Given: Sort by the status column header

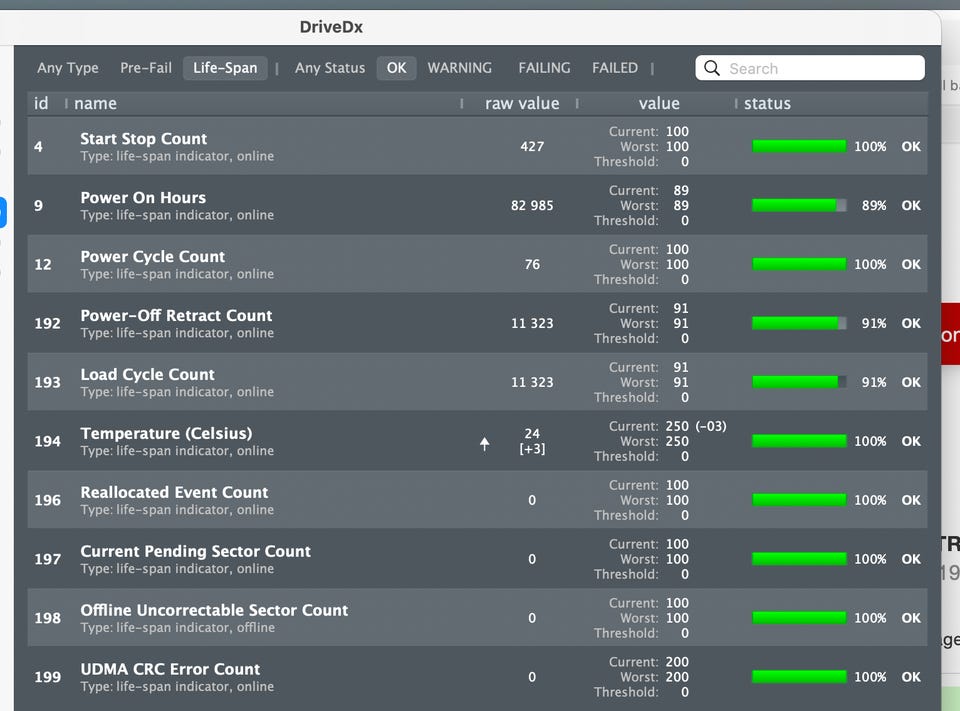Looking at the screenshot, I should [x=767, y=103].
